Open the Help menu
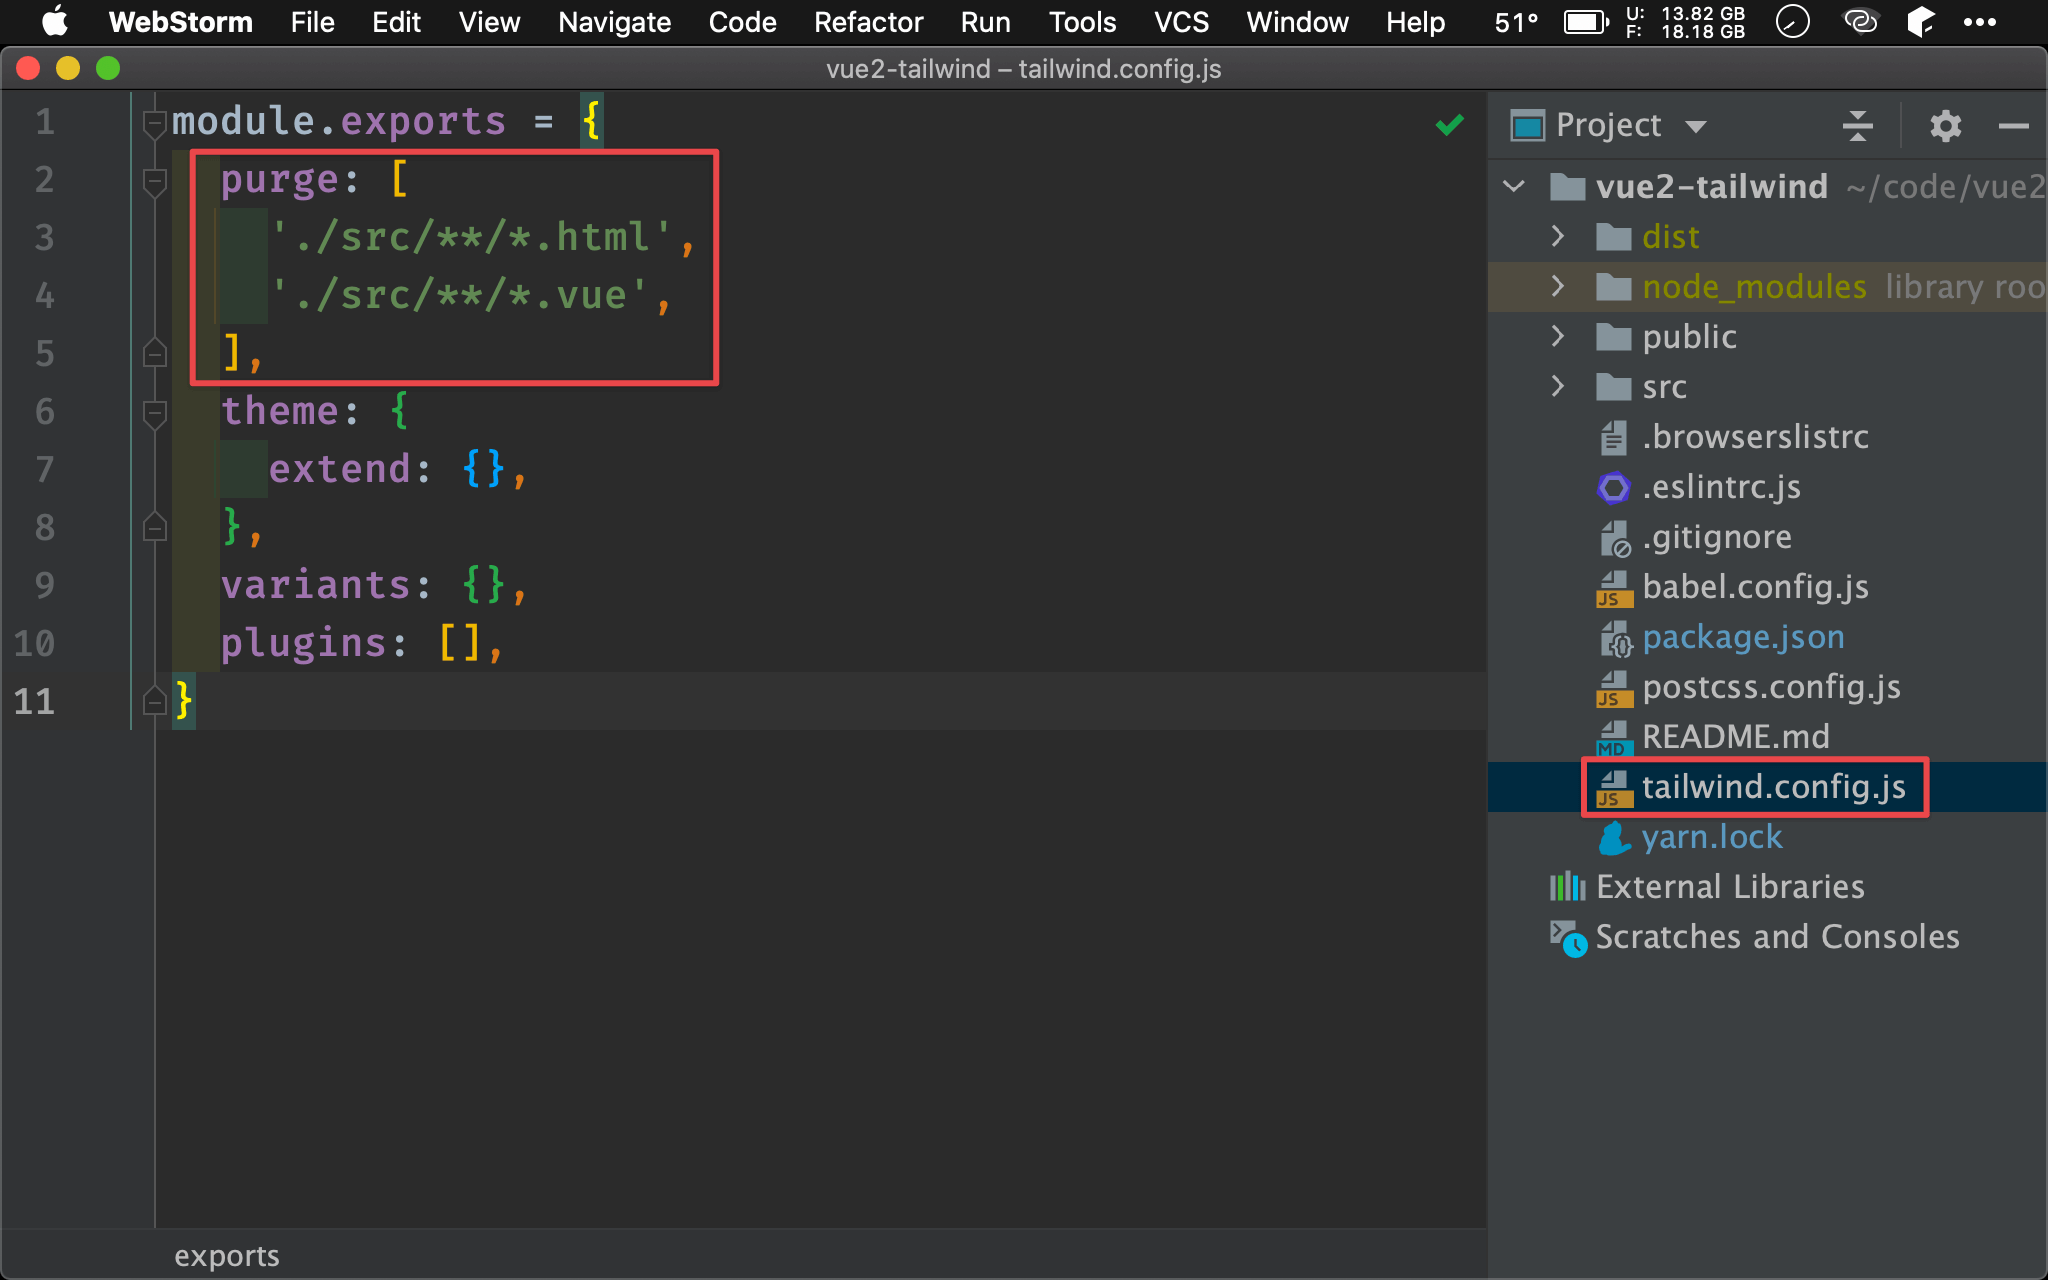Viewport: 2048px width, 1280px height. 1415,22
